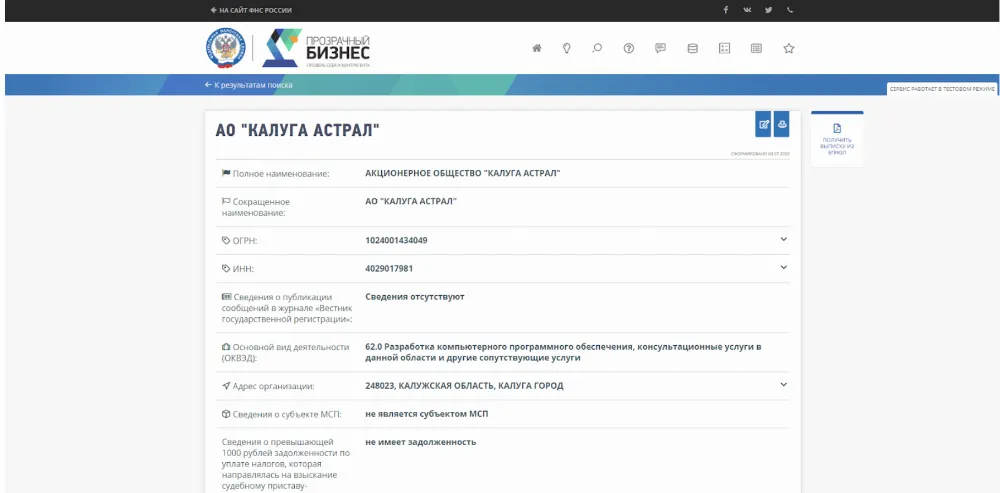The image size is (1000, 493).
Task: Expand the ИНН row details
Action: [x=784, y=267]
